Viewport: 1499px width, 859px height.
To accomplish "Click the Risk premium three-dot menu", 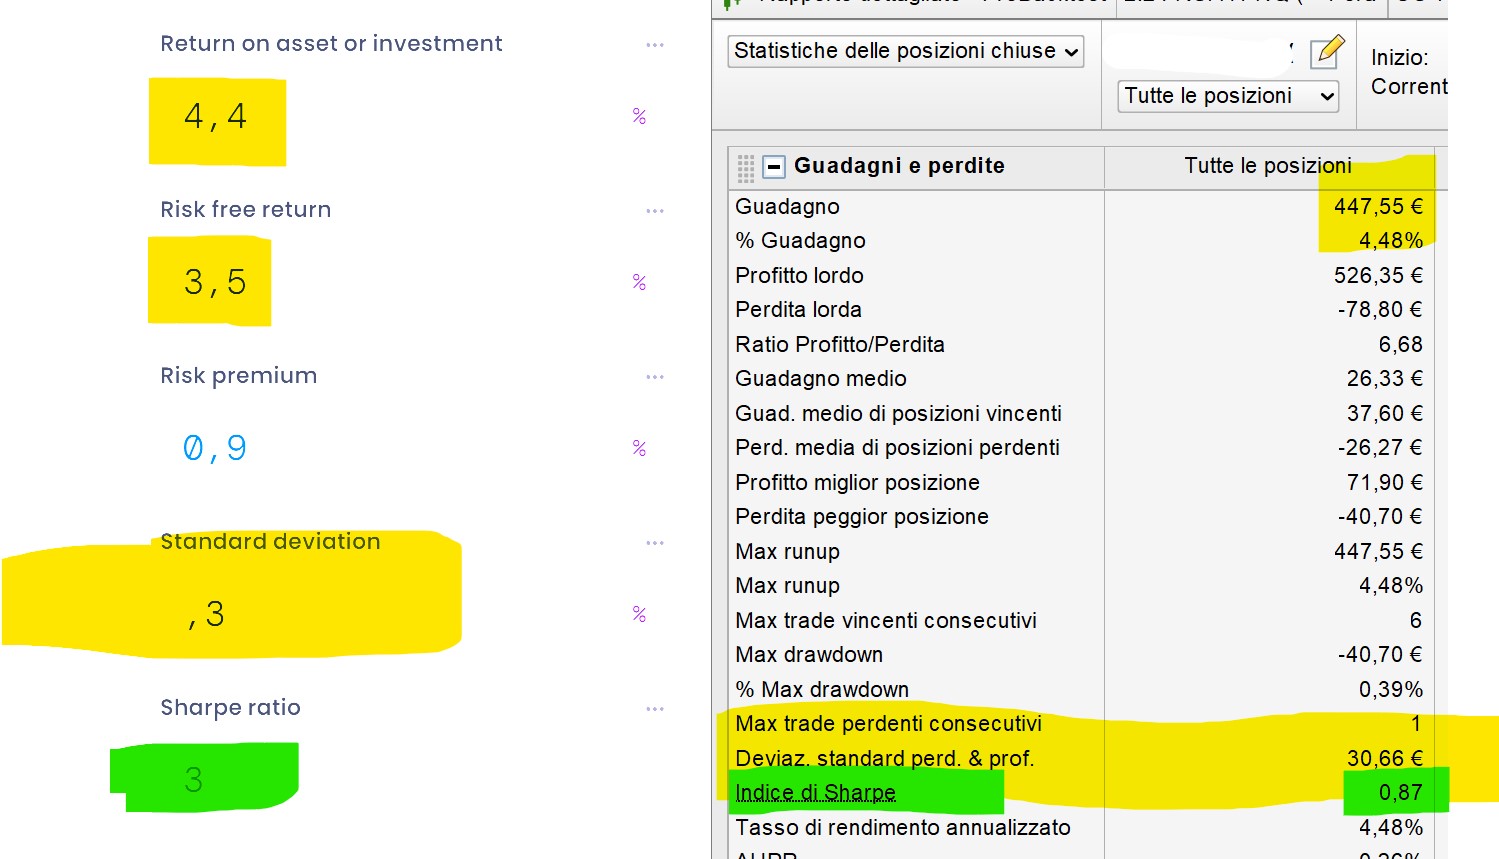I will pos(655,377).
